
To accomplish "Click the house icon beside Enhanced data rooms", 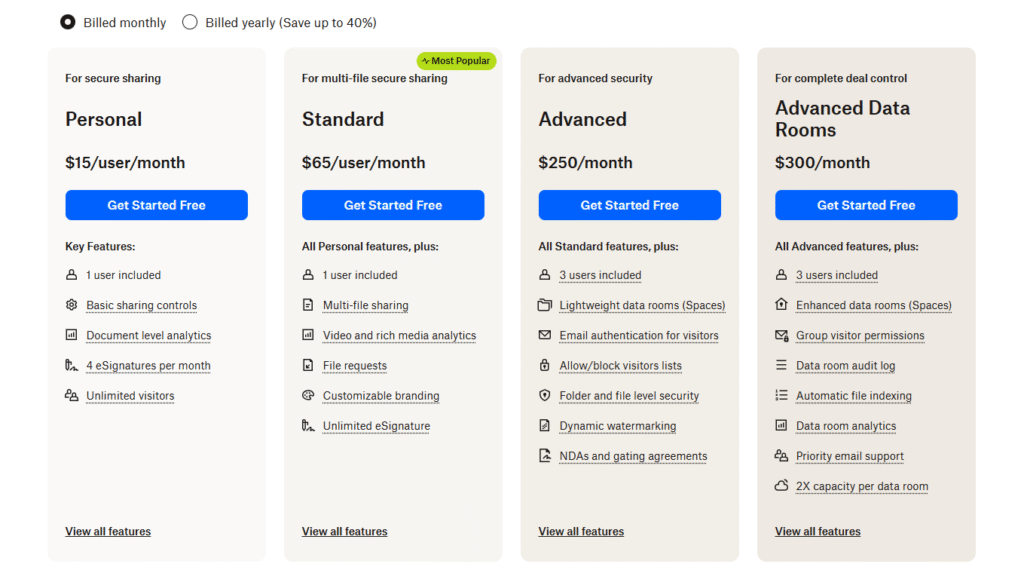I will click(782, 305).
